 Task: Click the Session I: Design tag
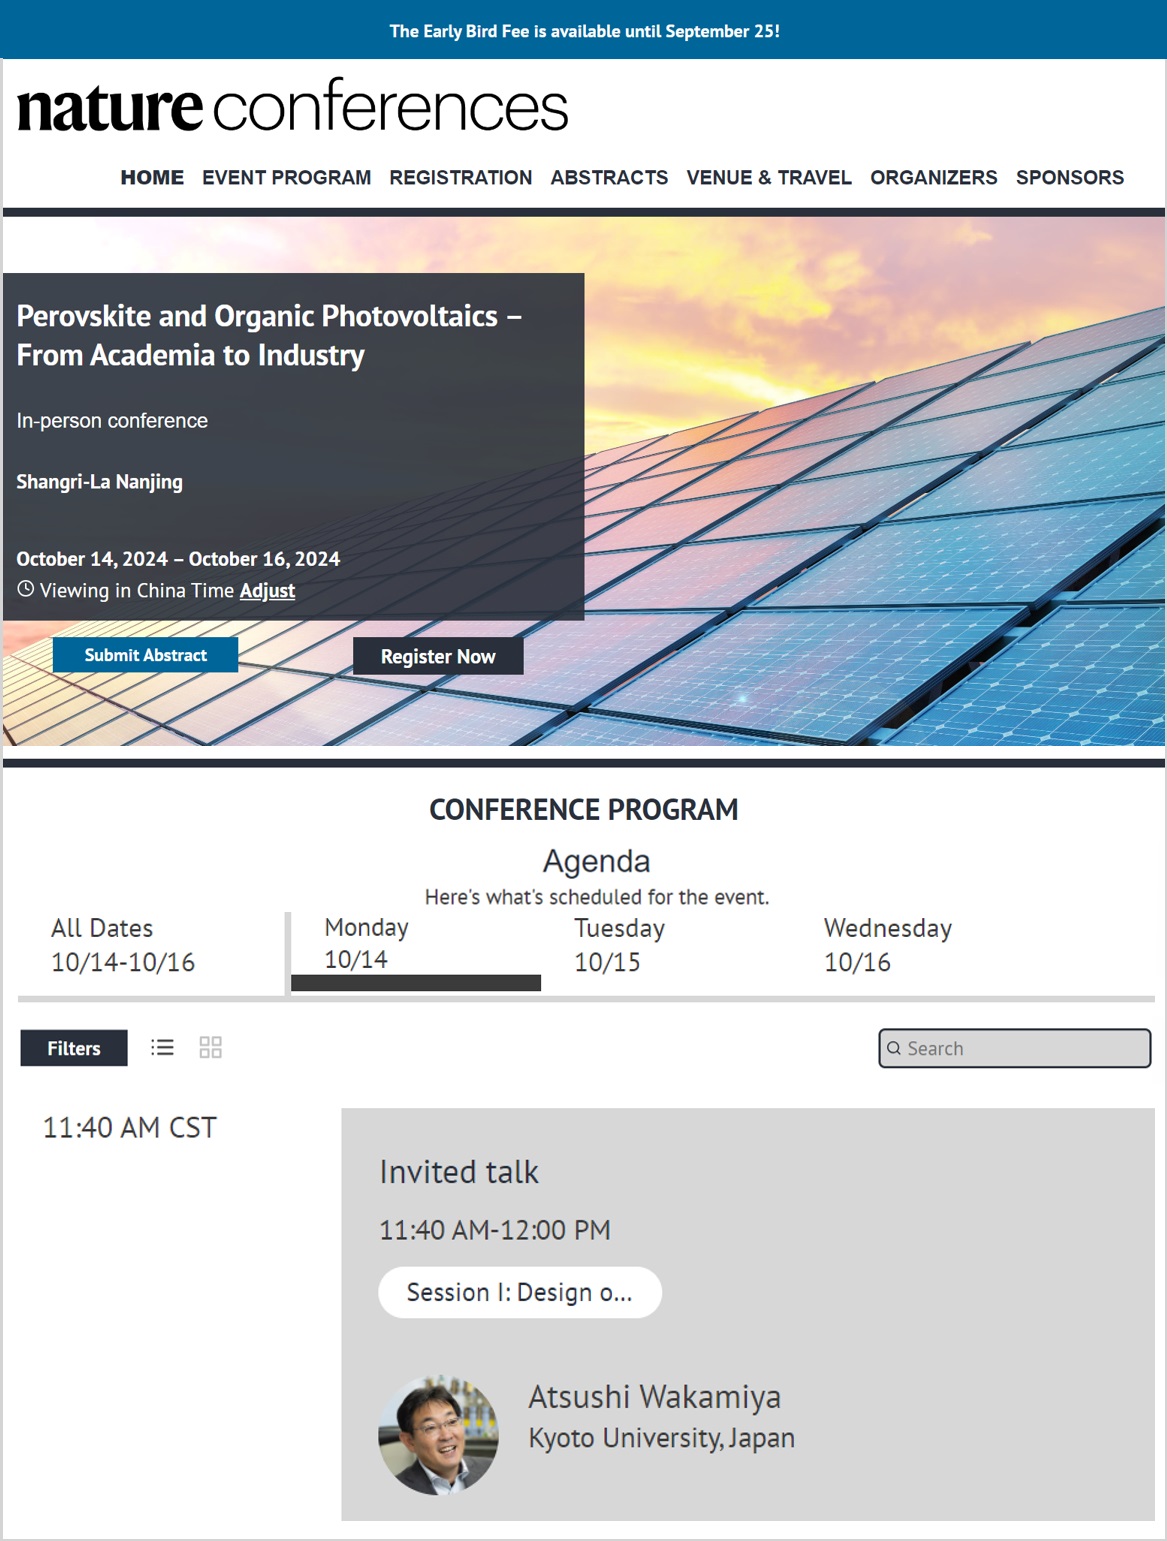coord(520,1292)
